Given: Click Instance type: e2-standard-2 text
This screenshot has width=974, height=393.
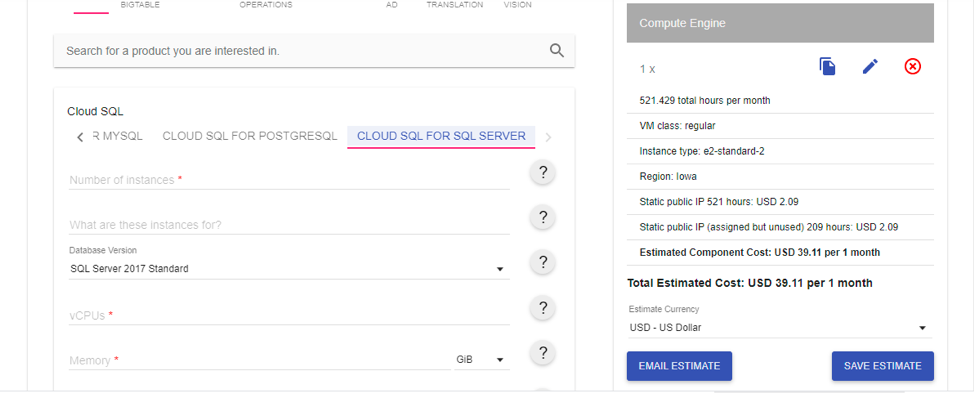Looking at the screenshot, I should pyautogui.click(x=701, y=151).
